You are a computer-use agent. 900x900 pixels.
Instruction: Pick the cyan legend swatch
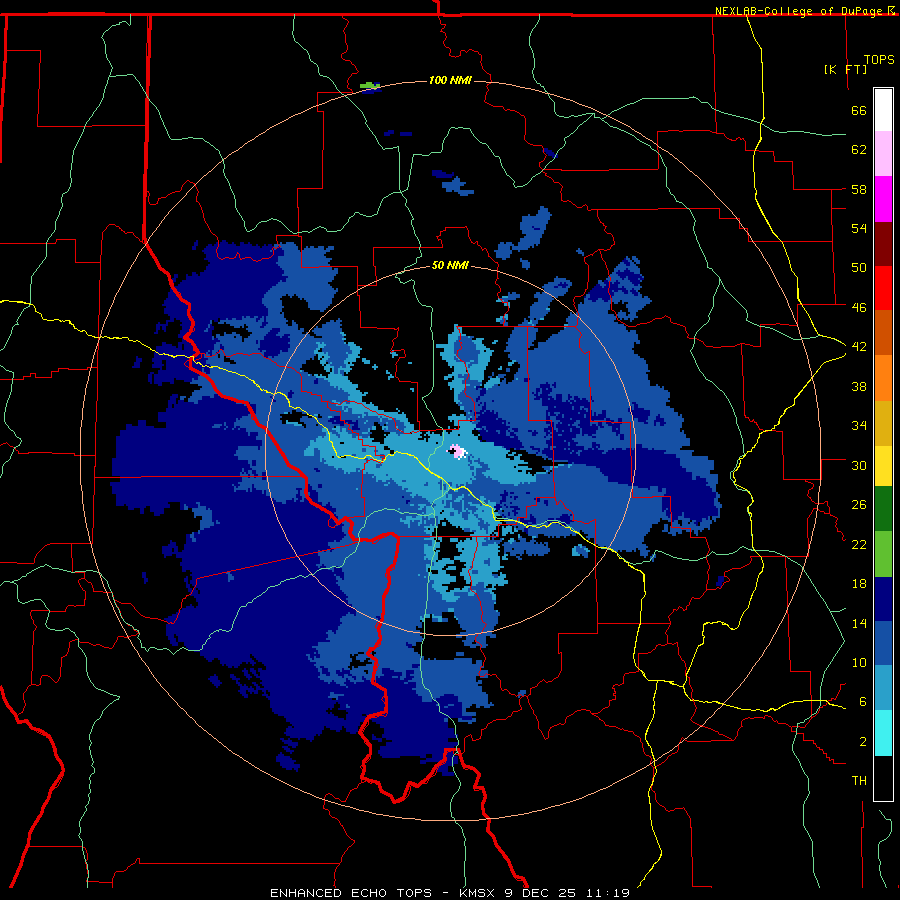pyautogui.click(x=883, y=733)
